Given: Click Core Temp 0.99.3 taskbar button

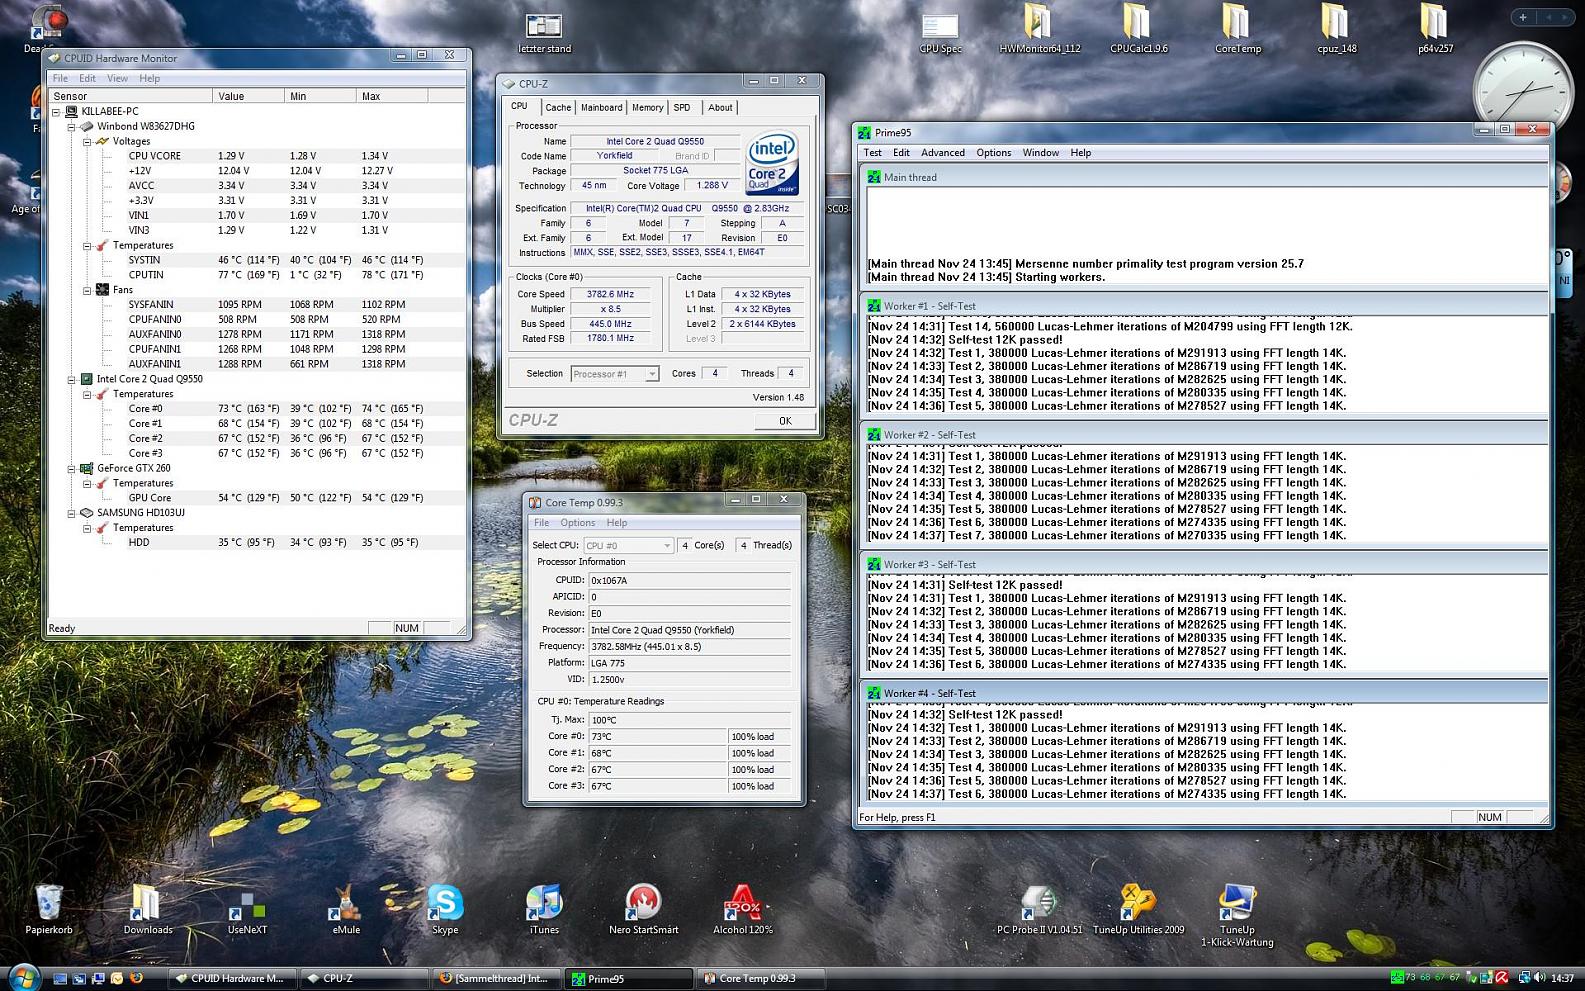Looking at the screenshot, I should click(x=761, y=978).
